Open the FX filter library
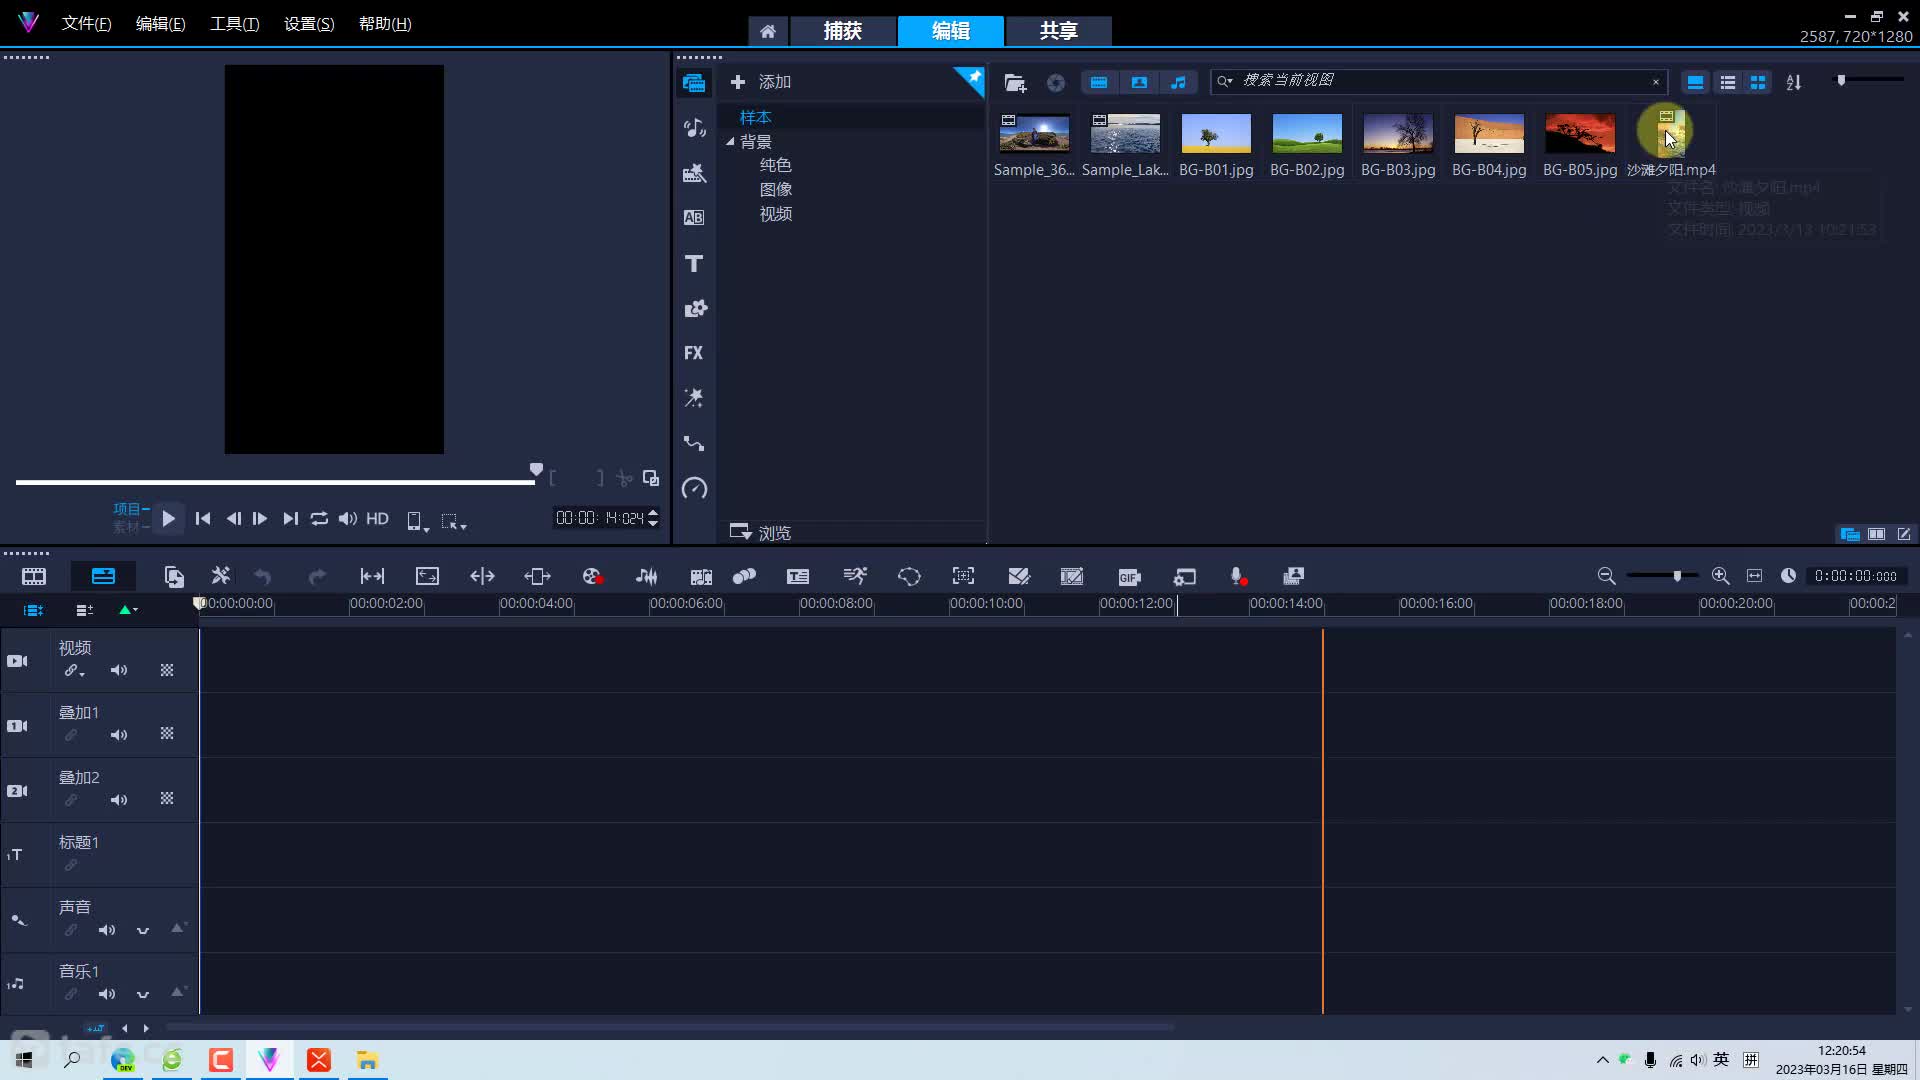This screenshot has height=1080, width=1920. pos(694,353)
